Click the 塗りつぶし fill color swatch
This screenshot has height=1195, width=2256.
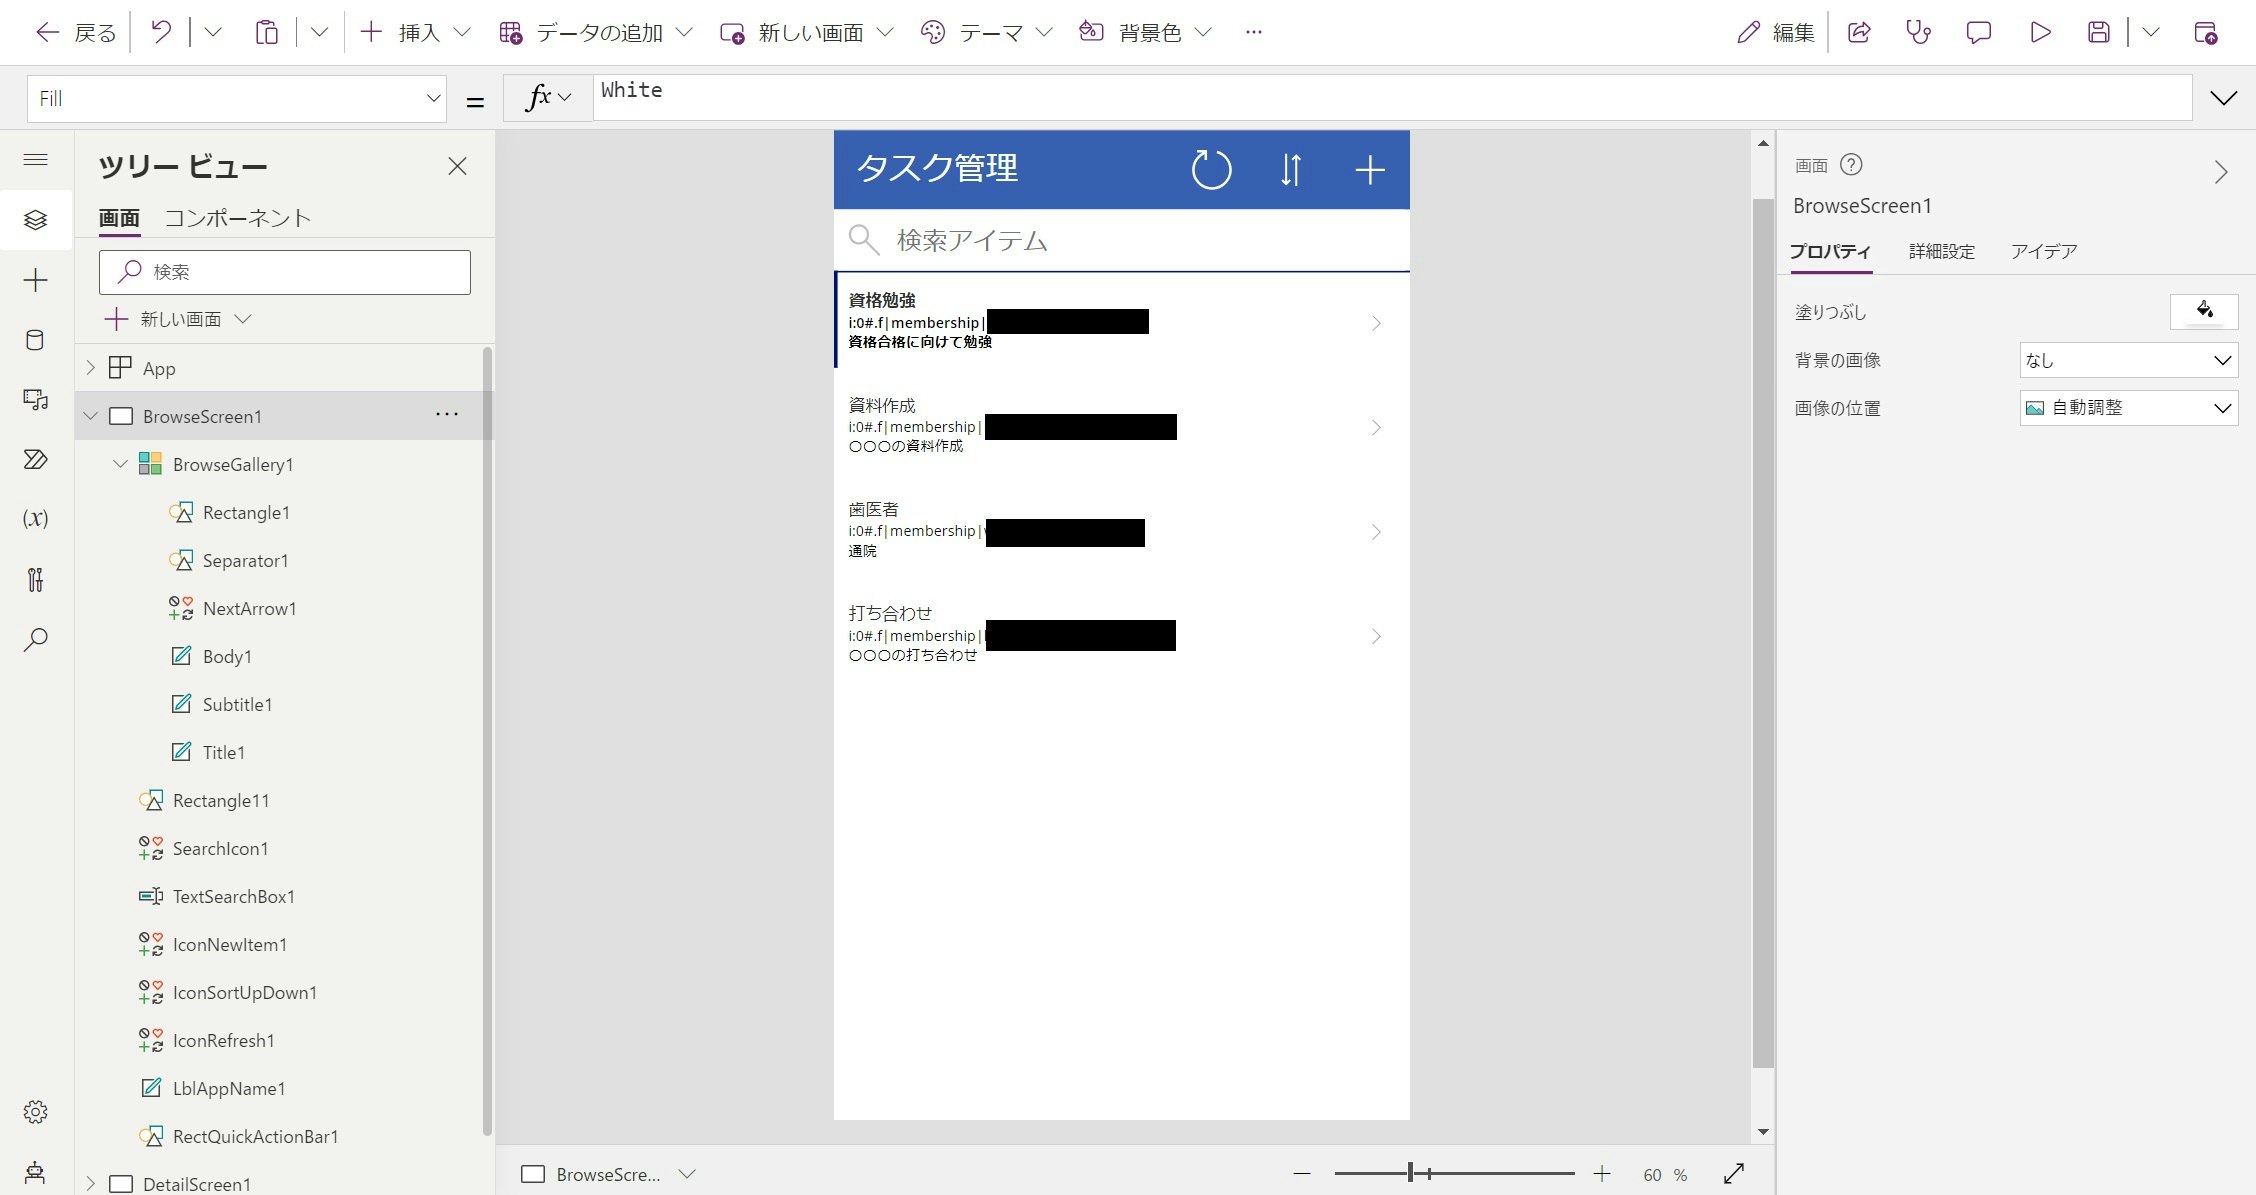pyautogui.click(x=2203, y=312)
